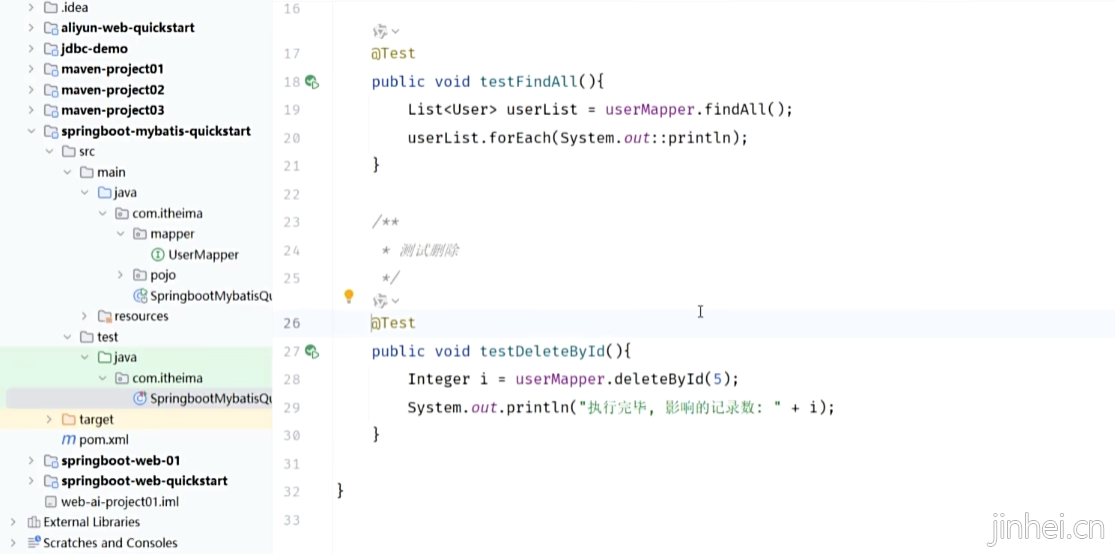Click the yellow lightbulb intention icon
This screenshot has width=1115, height=554.
point(349,296)
